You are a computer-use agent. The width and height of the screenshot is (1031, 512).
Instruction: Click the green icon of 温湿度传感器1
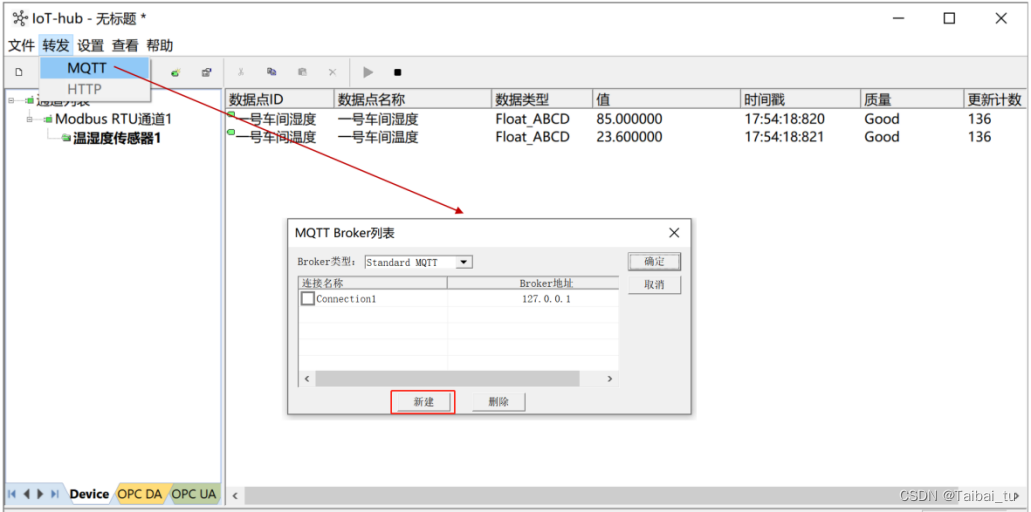66,138
